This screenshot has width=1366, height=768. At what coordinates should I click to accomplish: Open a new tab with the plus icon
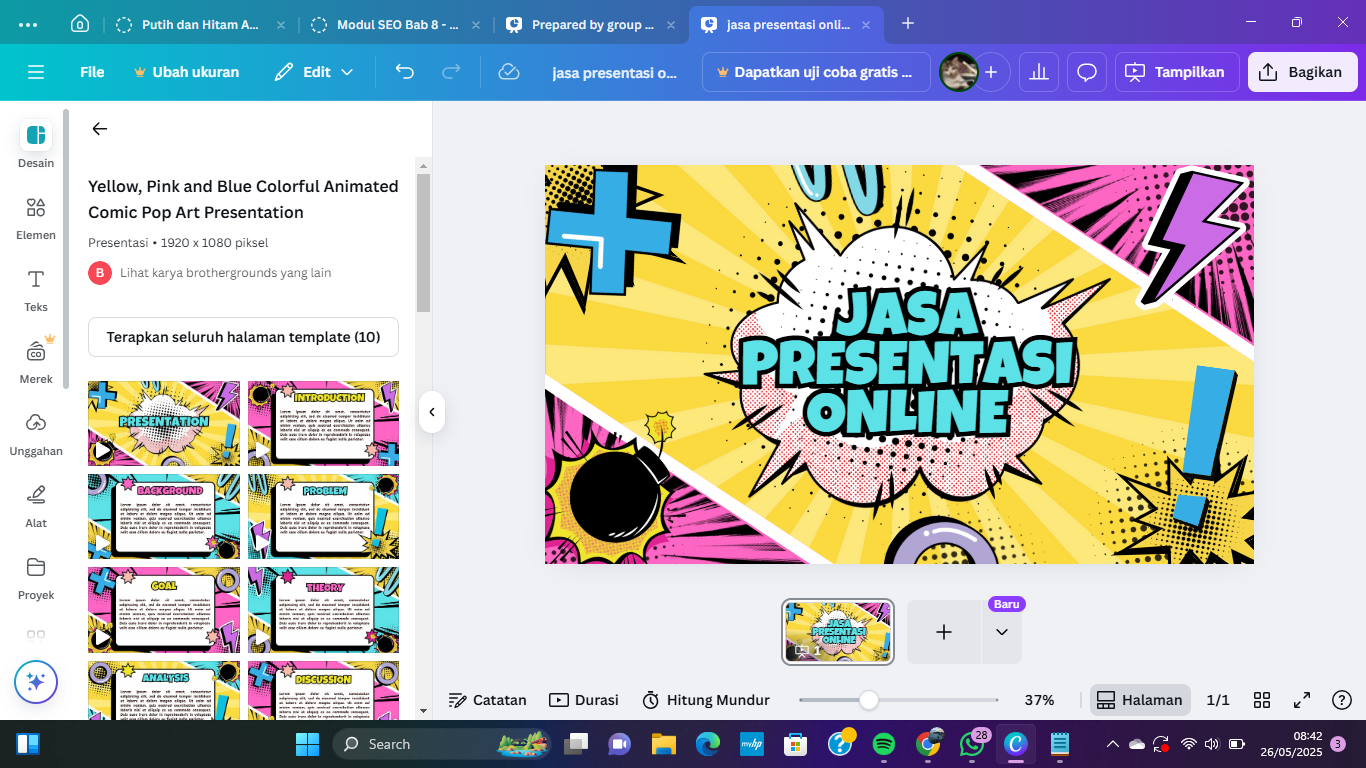click(x=908, y=23)
